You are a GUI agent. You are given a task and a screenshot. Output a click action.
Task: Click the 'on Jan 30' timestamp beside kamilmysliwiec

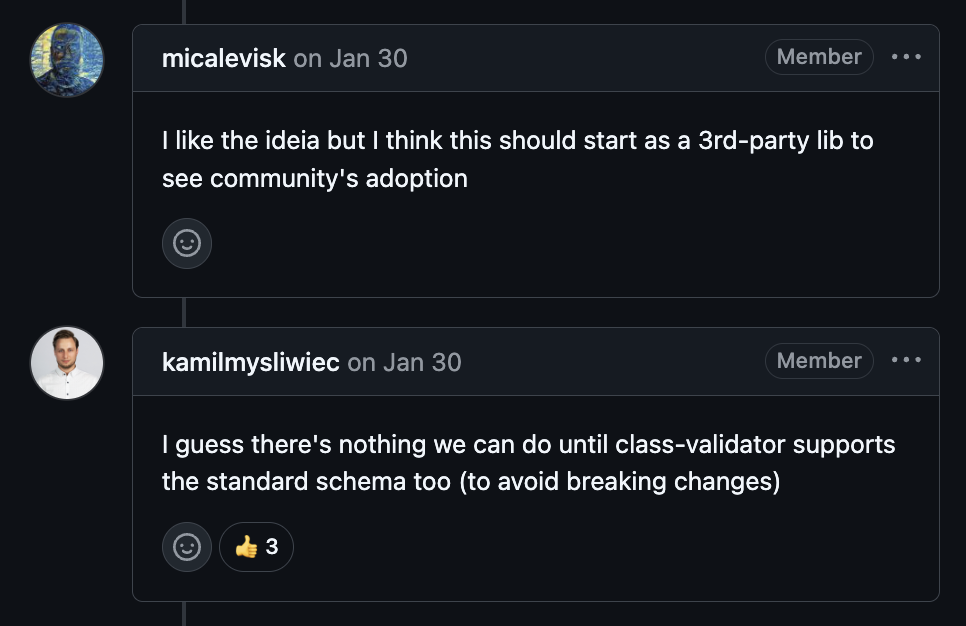tap(404, 362)
